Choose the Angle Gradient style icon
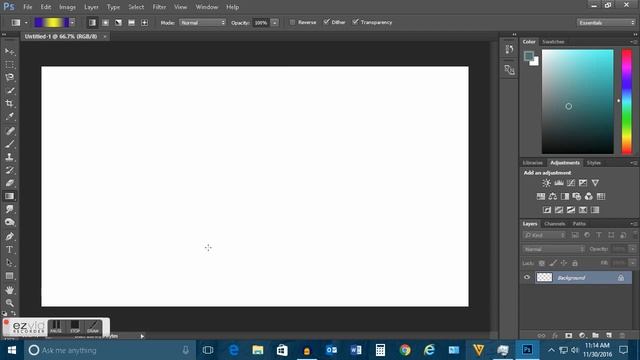640x360 pixels. point(118,23)
